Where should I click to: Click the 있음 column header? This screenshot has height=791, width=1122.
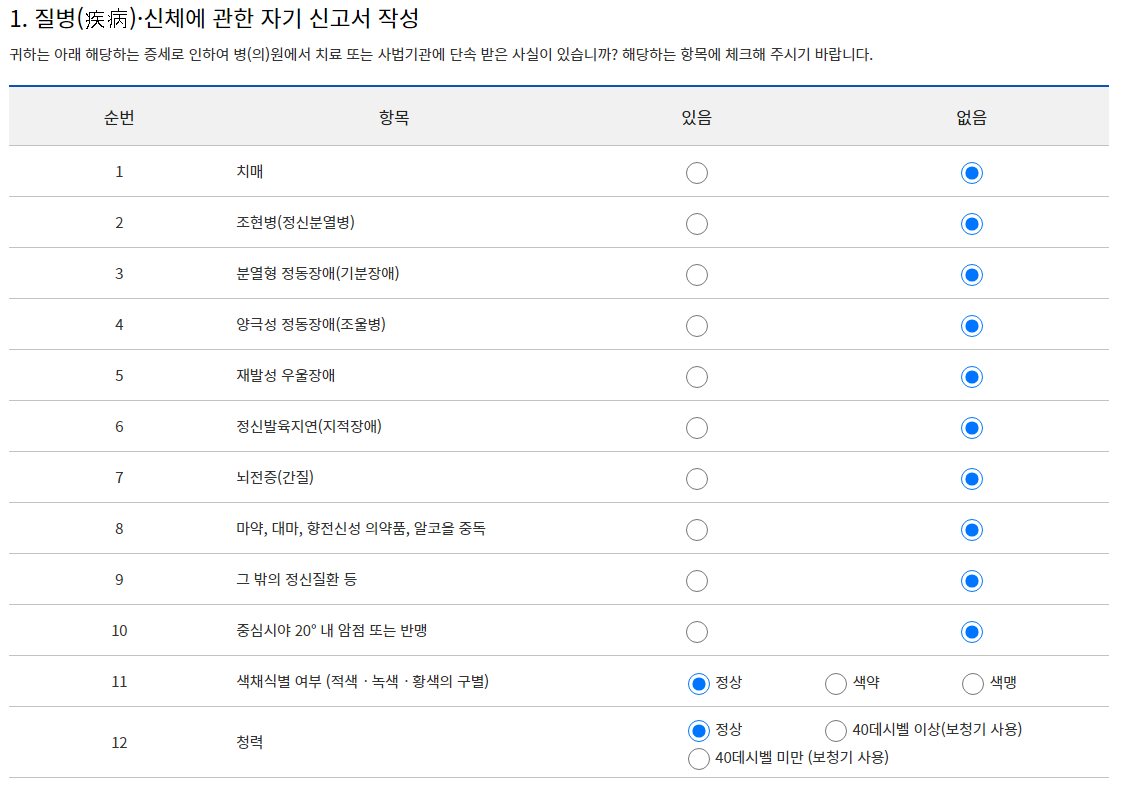point(696,117)
